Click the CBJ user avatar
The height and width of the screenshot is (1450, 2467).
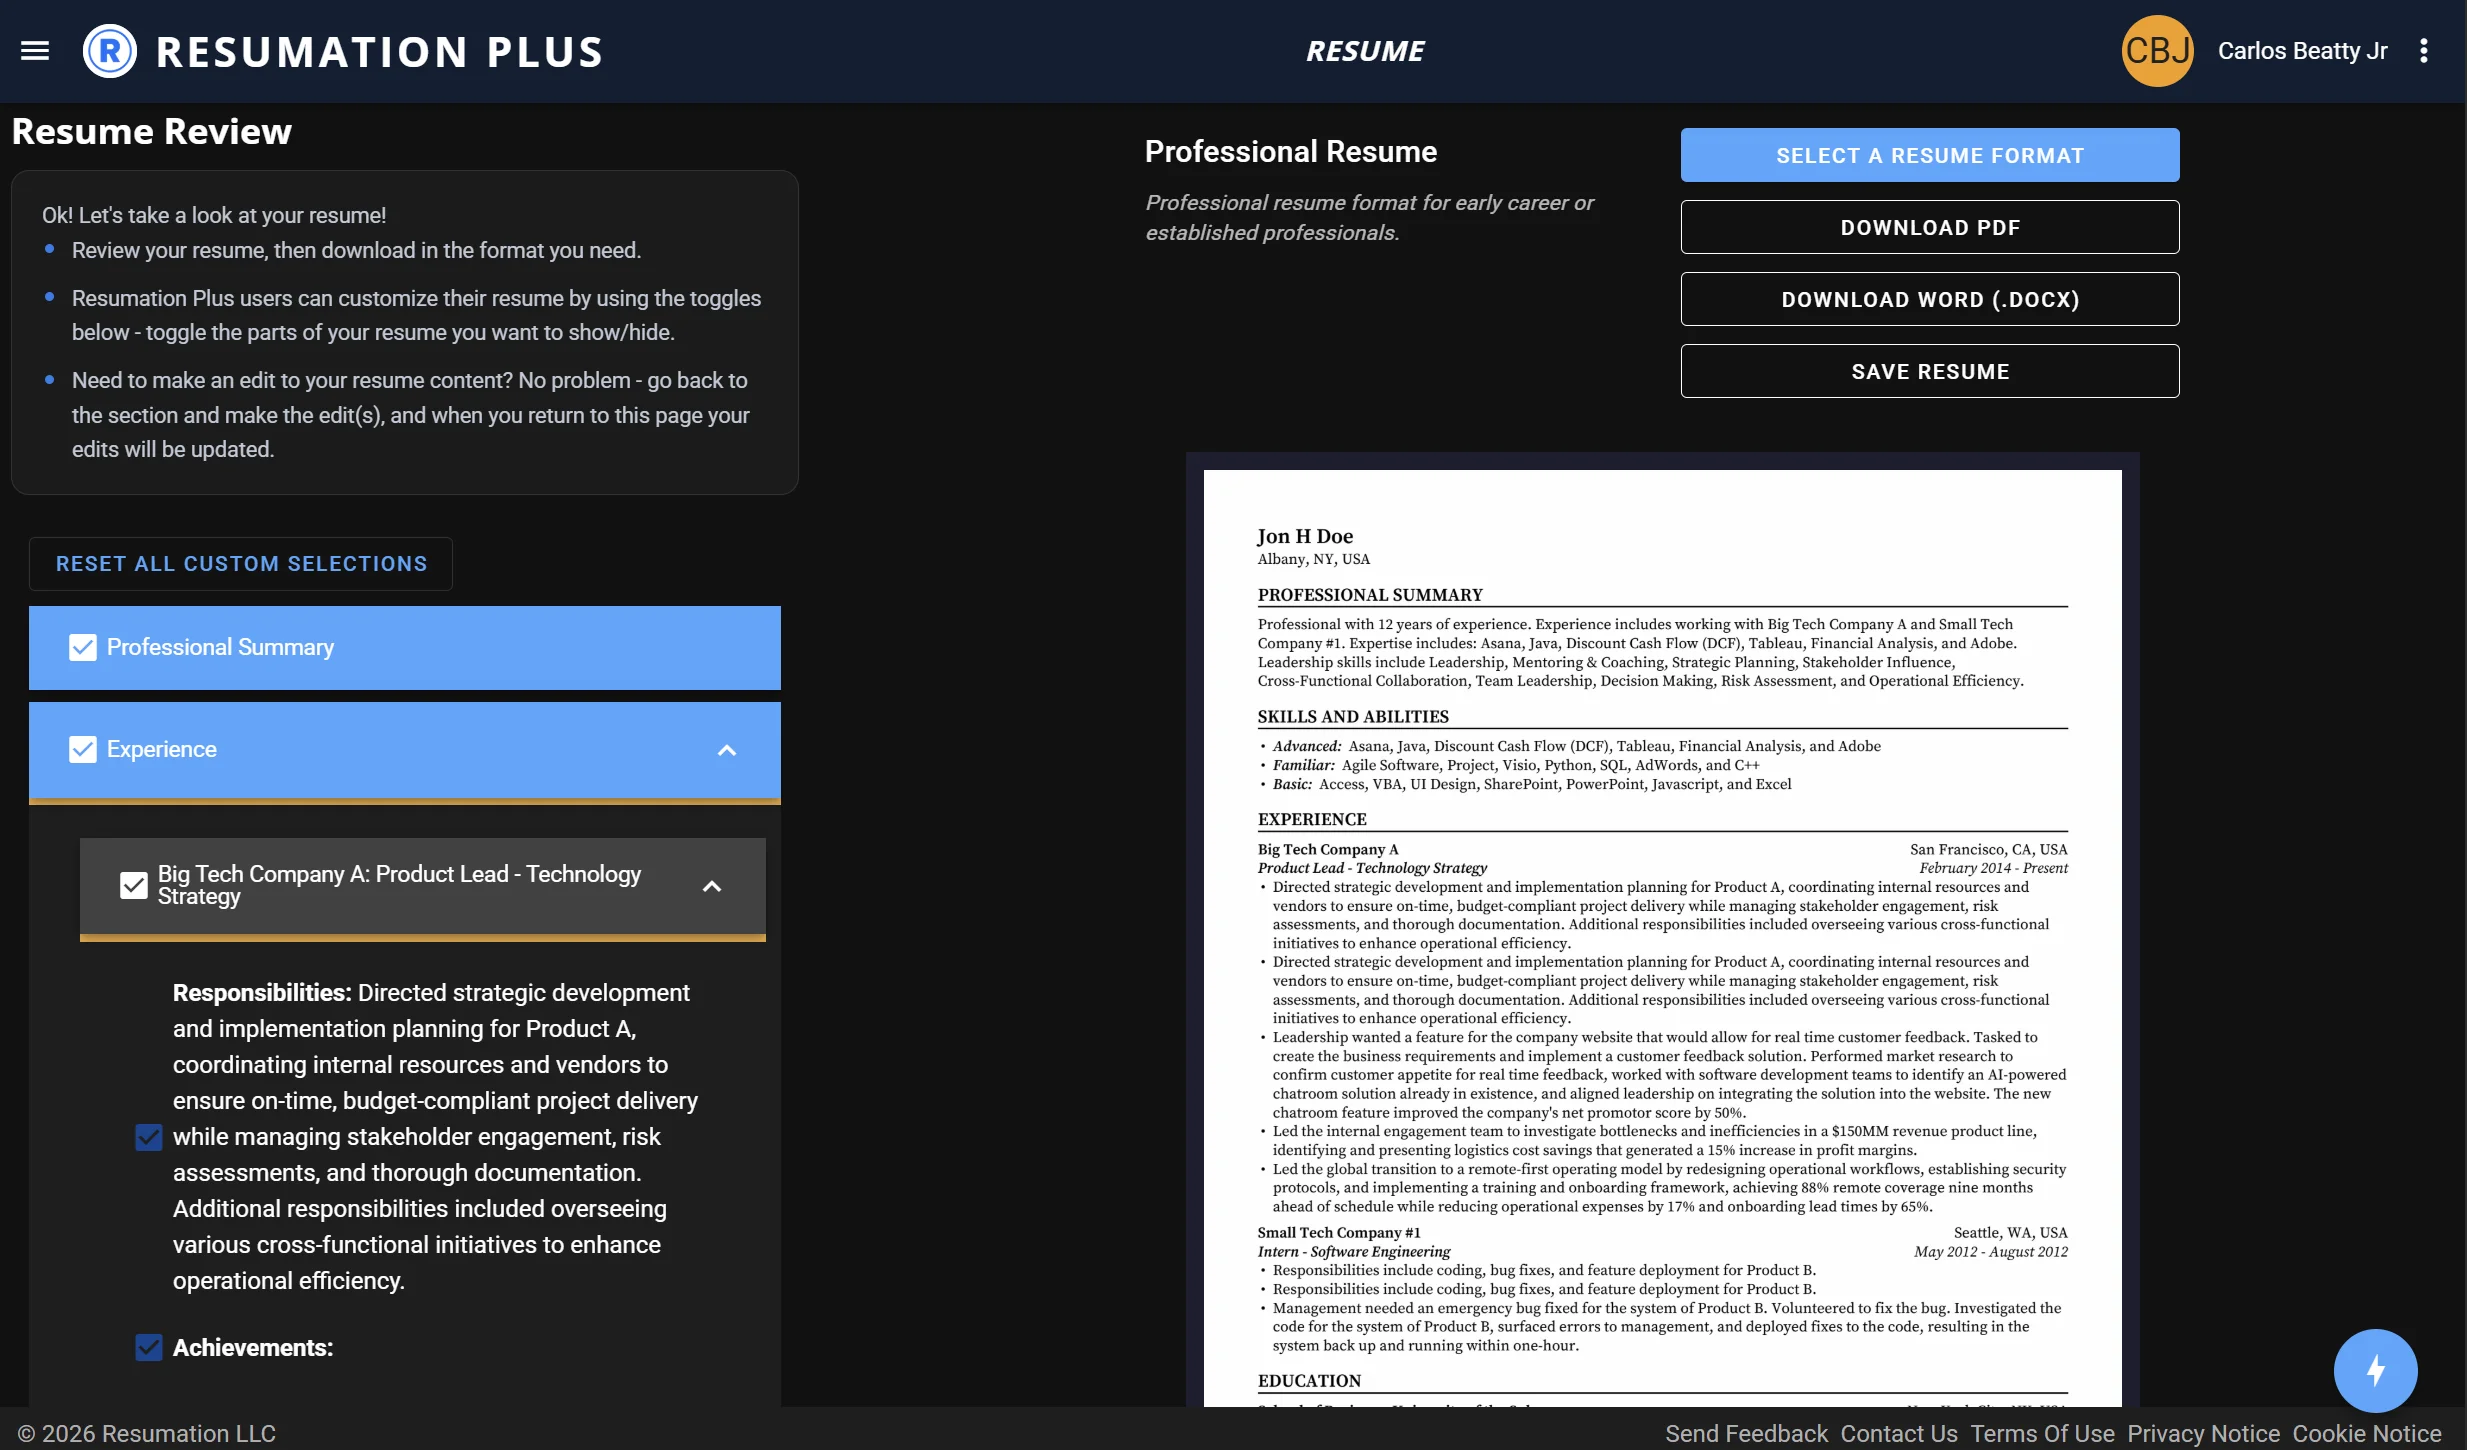(2157, 51)
